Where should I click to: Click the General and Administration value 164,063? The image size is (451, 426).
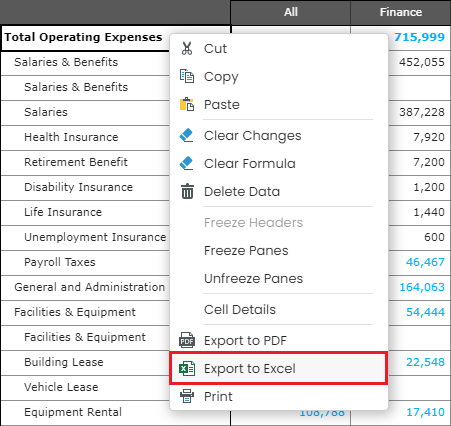(x=422, y=287)
